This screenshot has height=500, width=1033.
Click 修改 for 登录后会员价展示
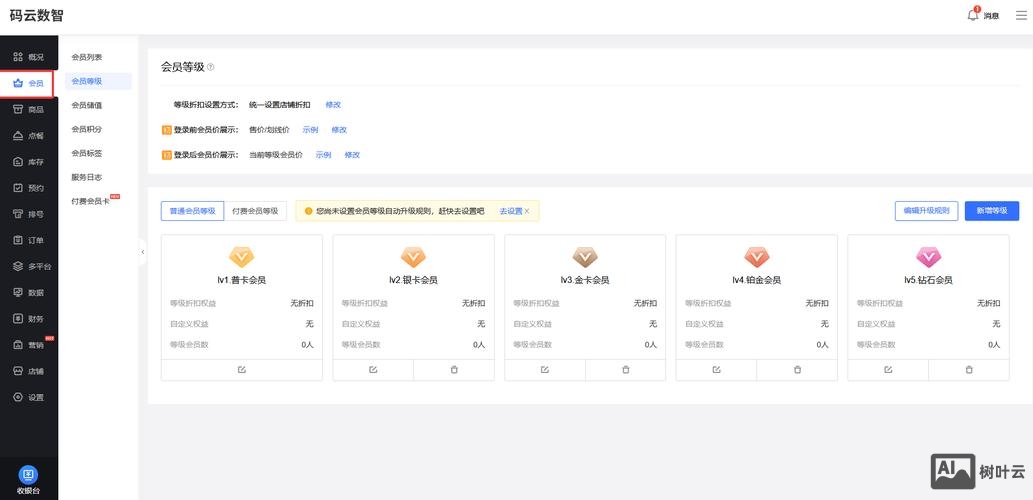352,155
